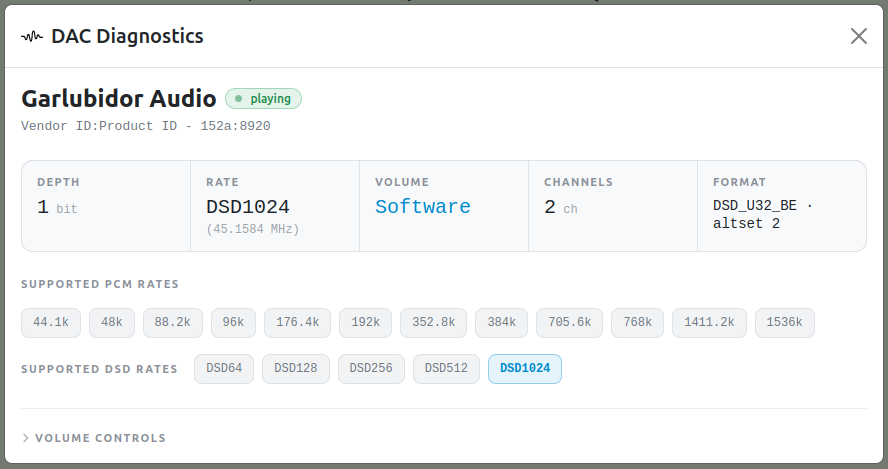Image resolution: width=888 pixels, height=469 pixels.
Task: Click the Vendor ID:Product ID 152a:8920 line
Action: point(146,126)
